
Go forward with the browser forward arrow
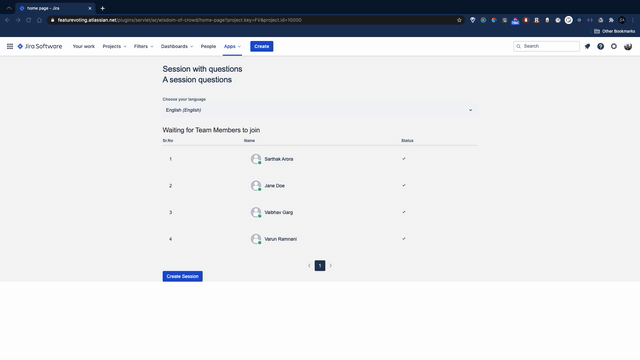pos(18,20)
